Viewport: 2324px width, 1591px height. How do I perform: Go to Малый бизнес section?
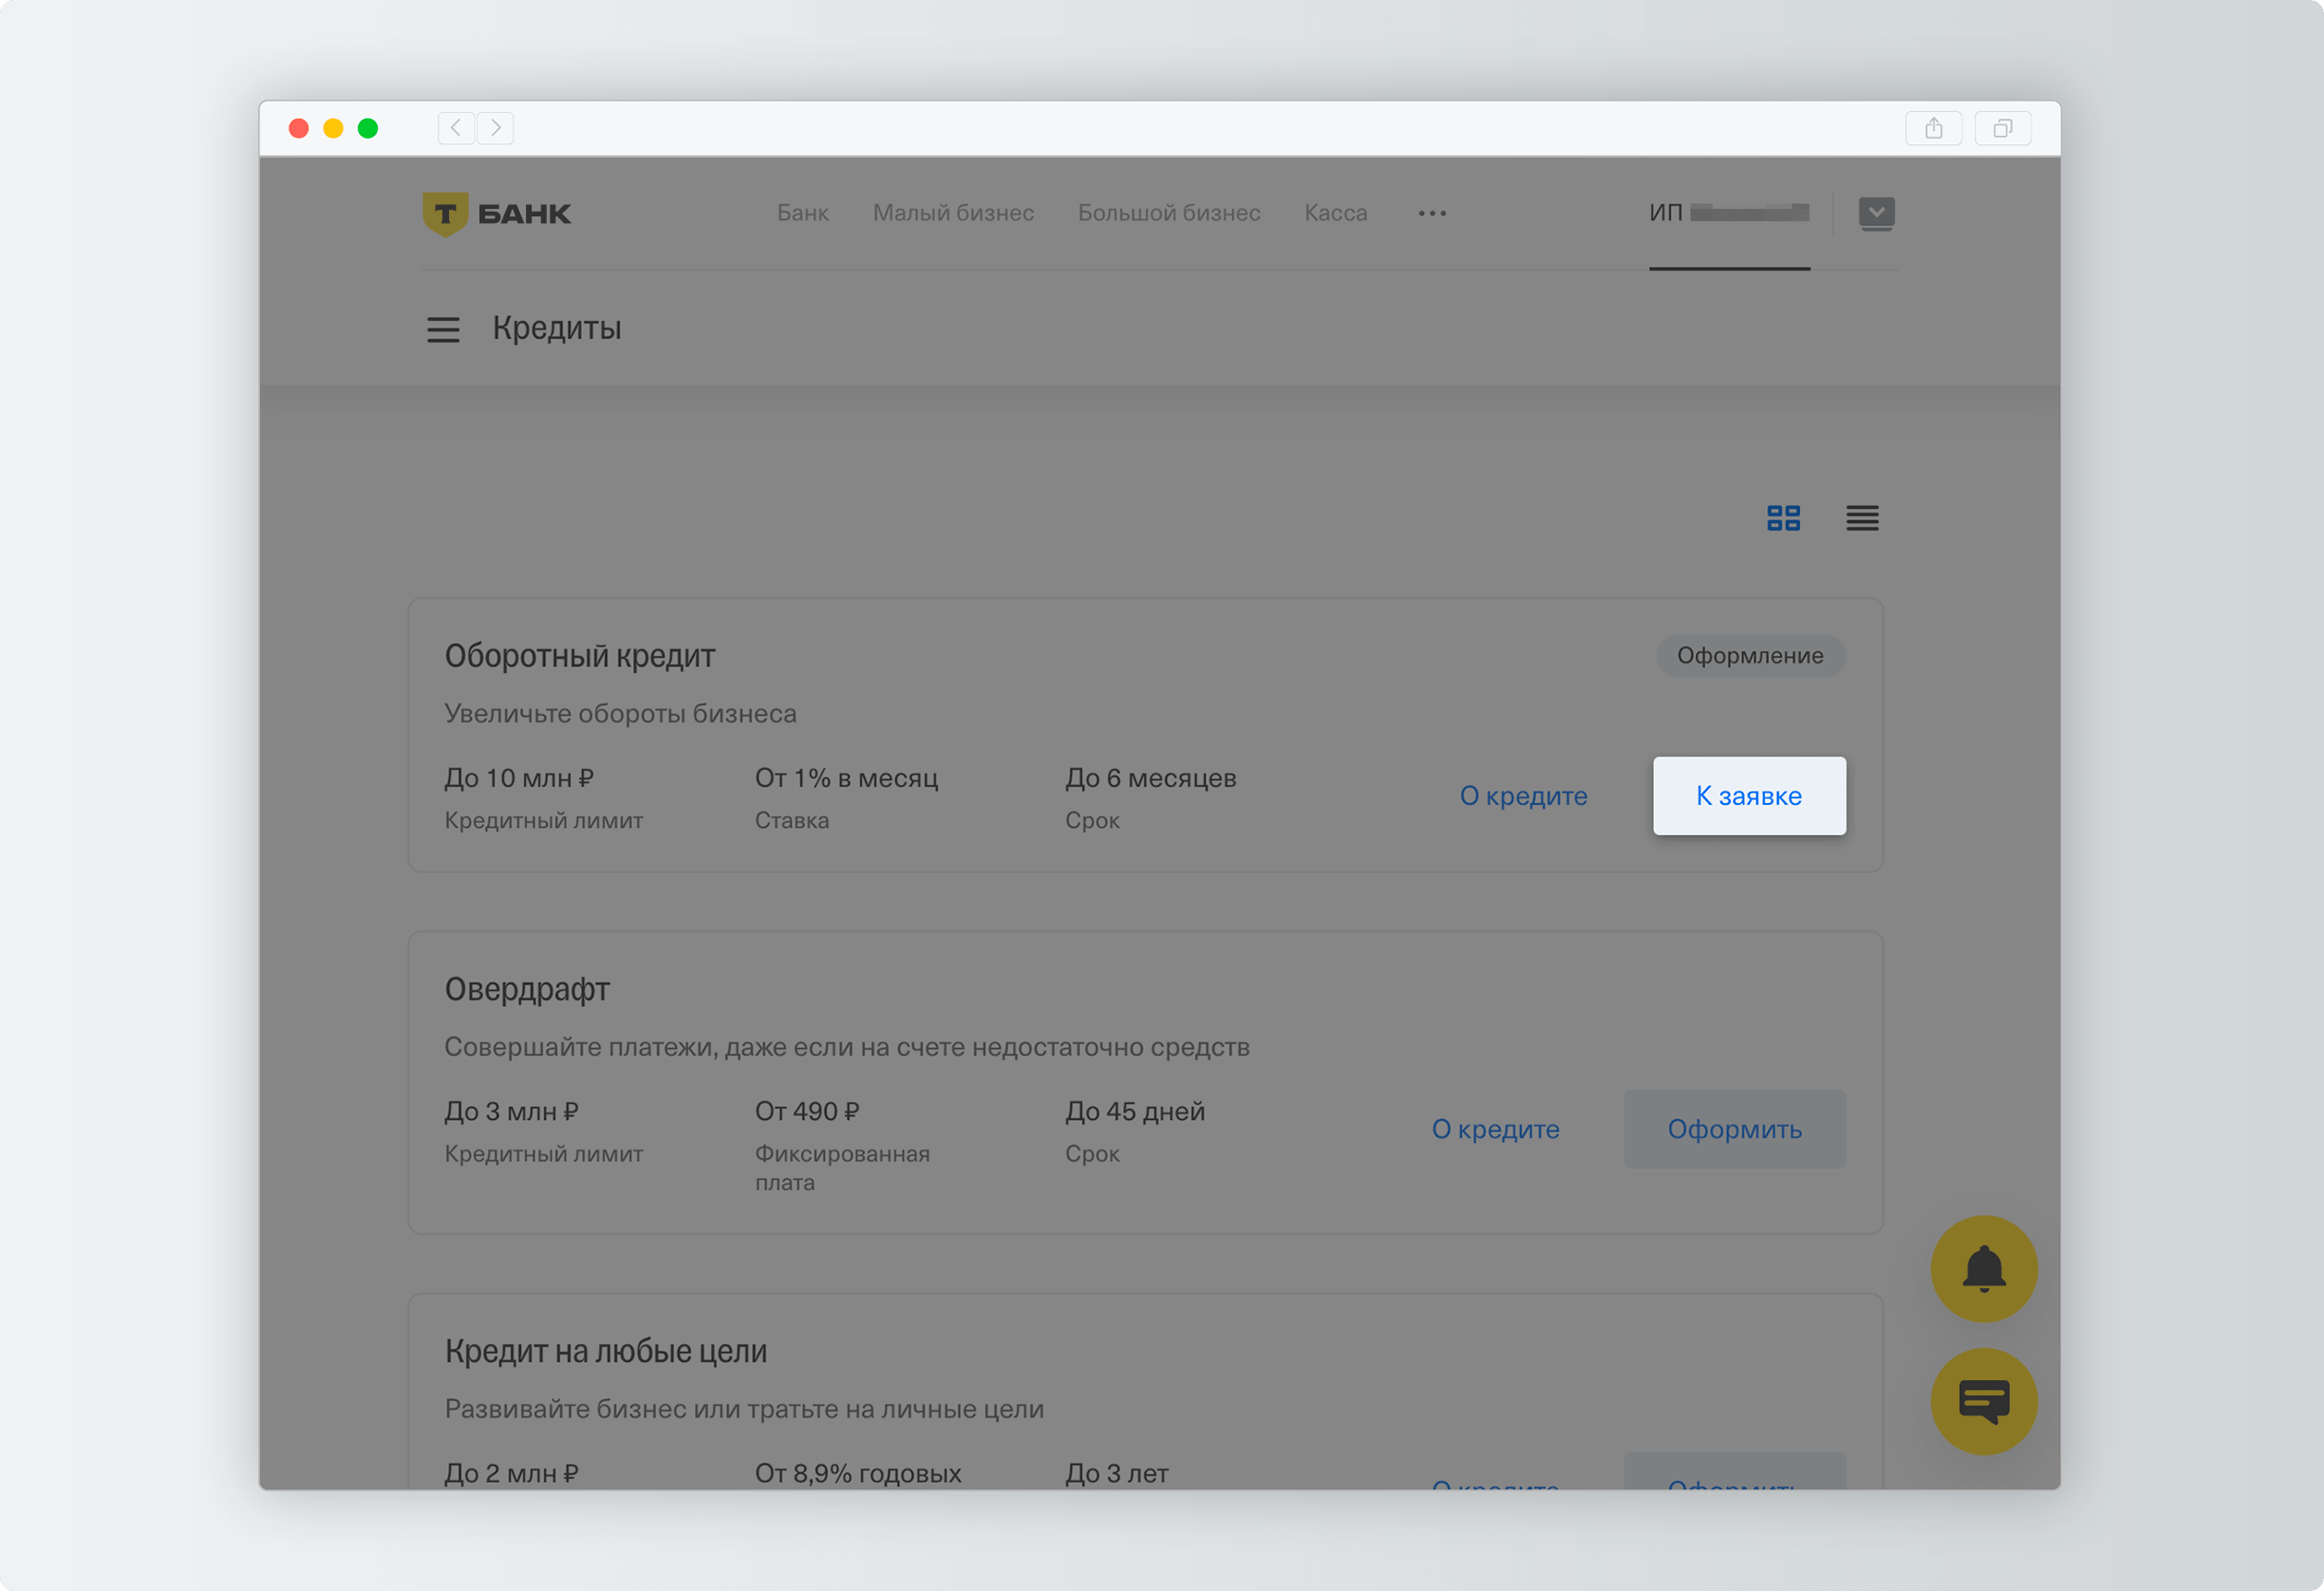click(953, 213)
